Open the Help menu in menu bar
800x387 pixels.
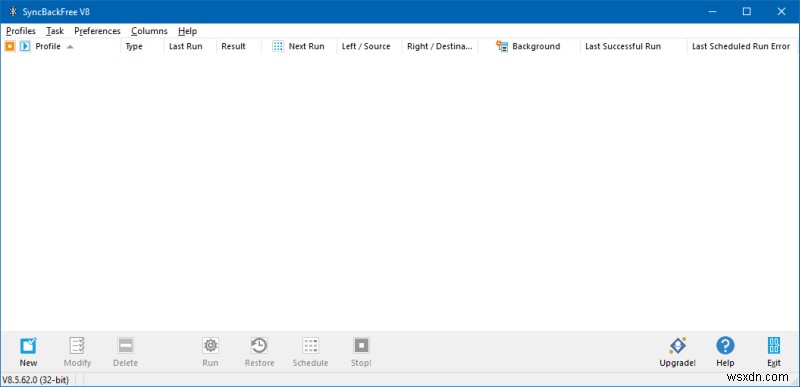click(187, 31)
